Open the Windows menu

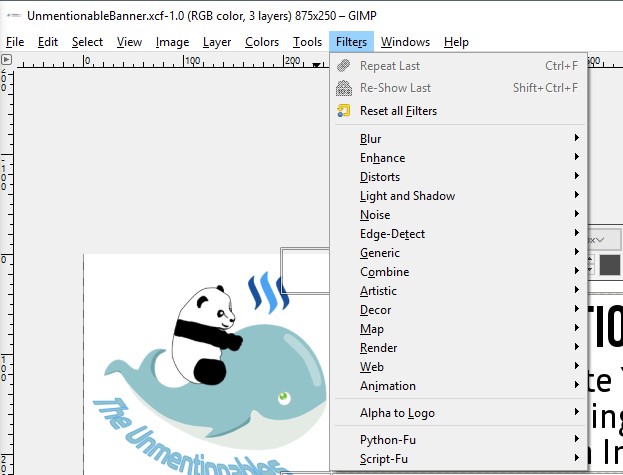(x=405, y=42)
